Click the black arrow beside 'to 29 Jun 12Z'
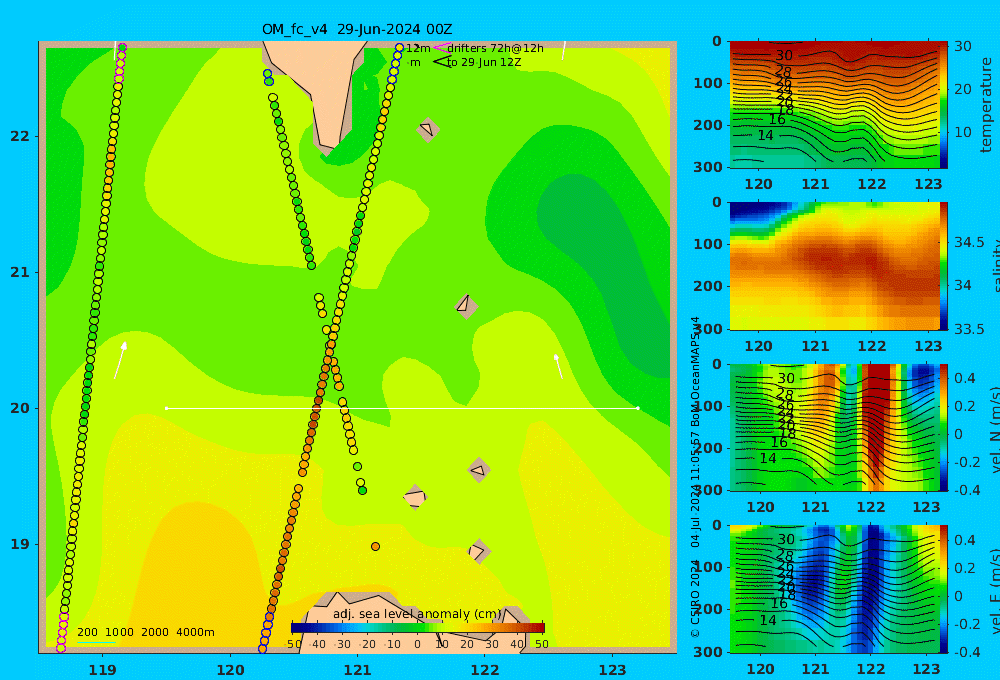 [442, 62]
